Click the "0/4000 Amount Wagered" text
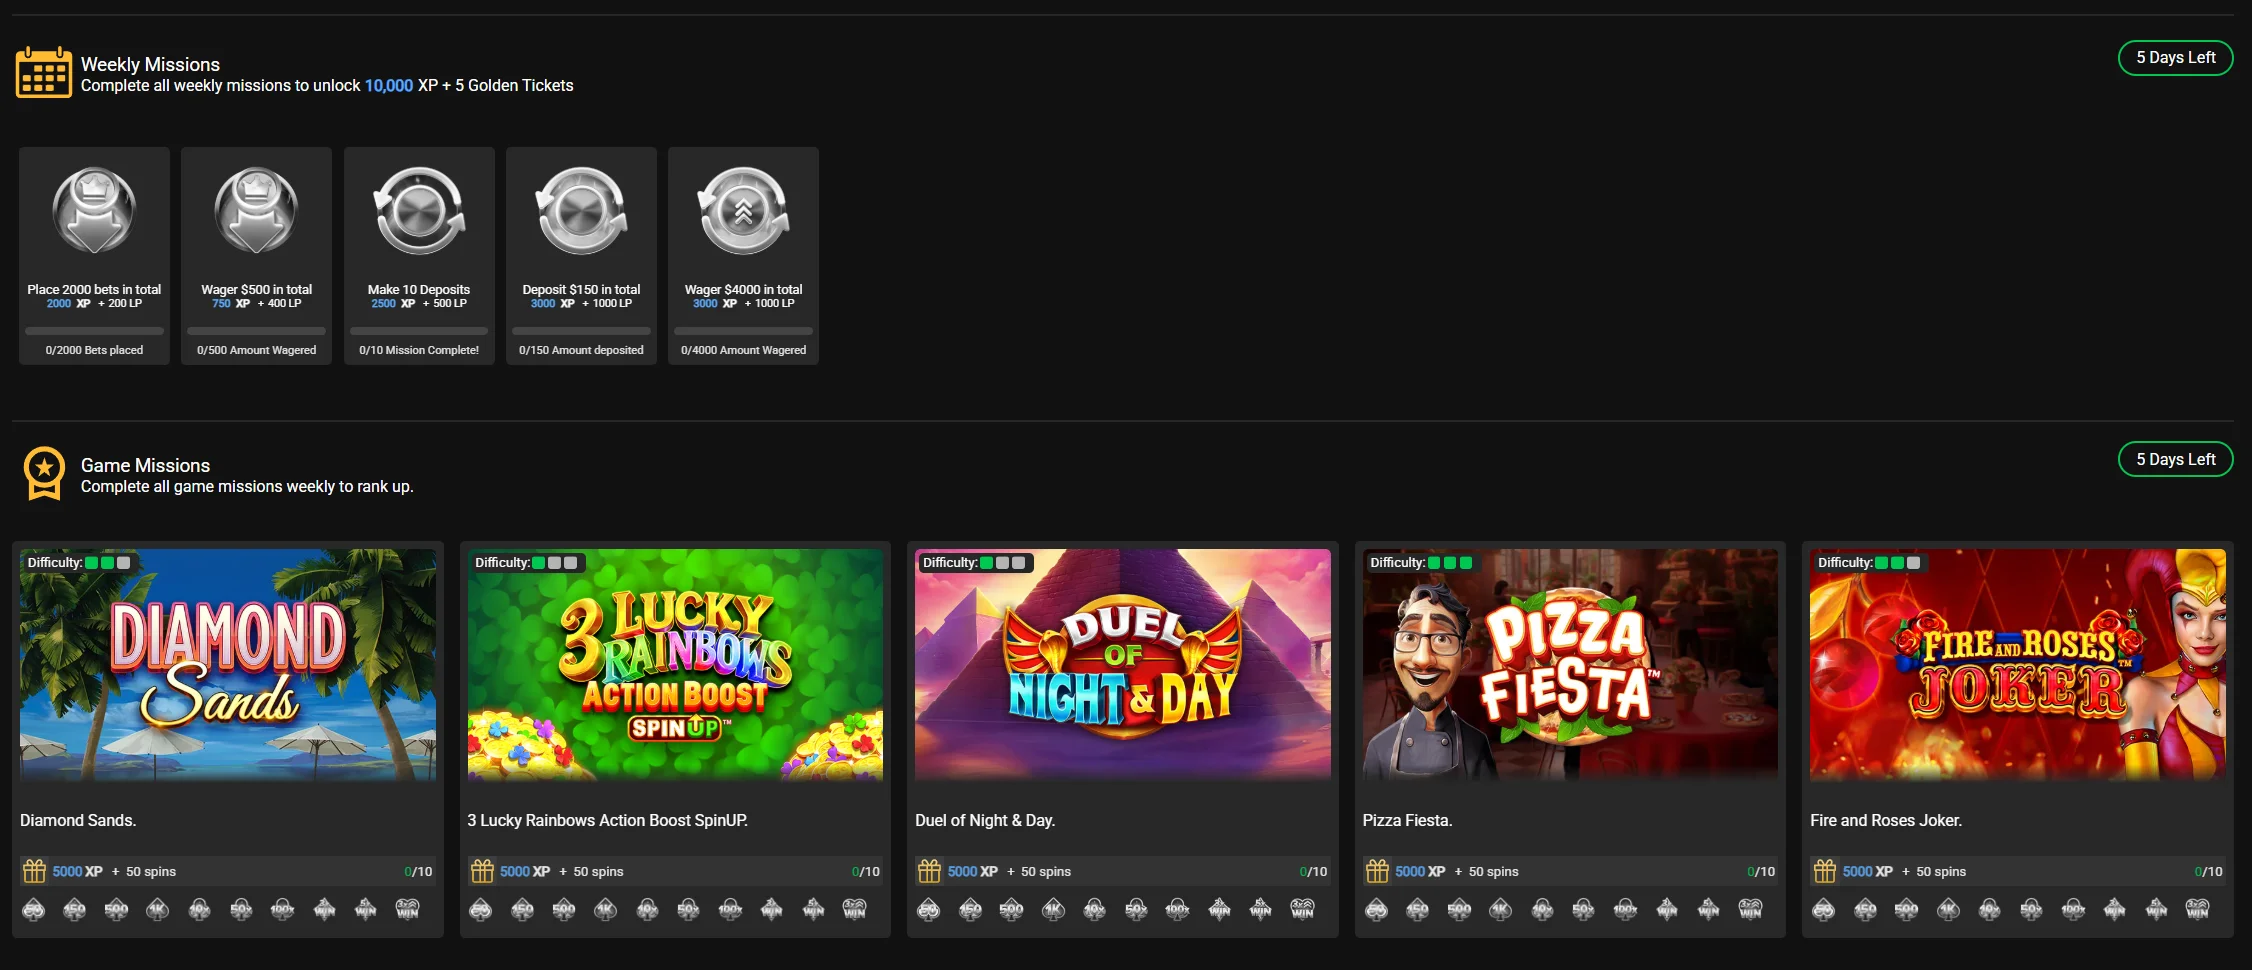Image resolution: width=2252 pixels, height=970 pixels. (744, 350)
